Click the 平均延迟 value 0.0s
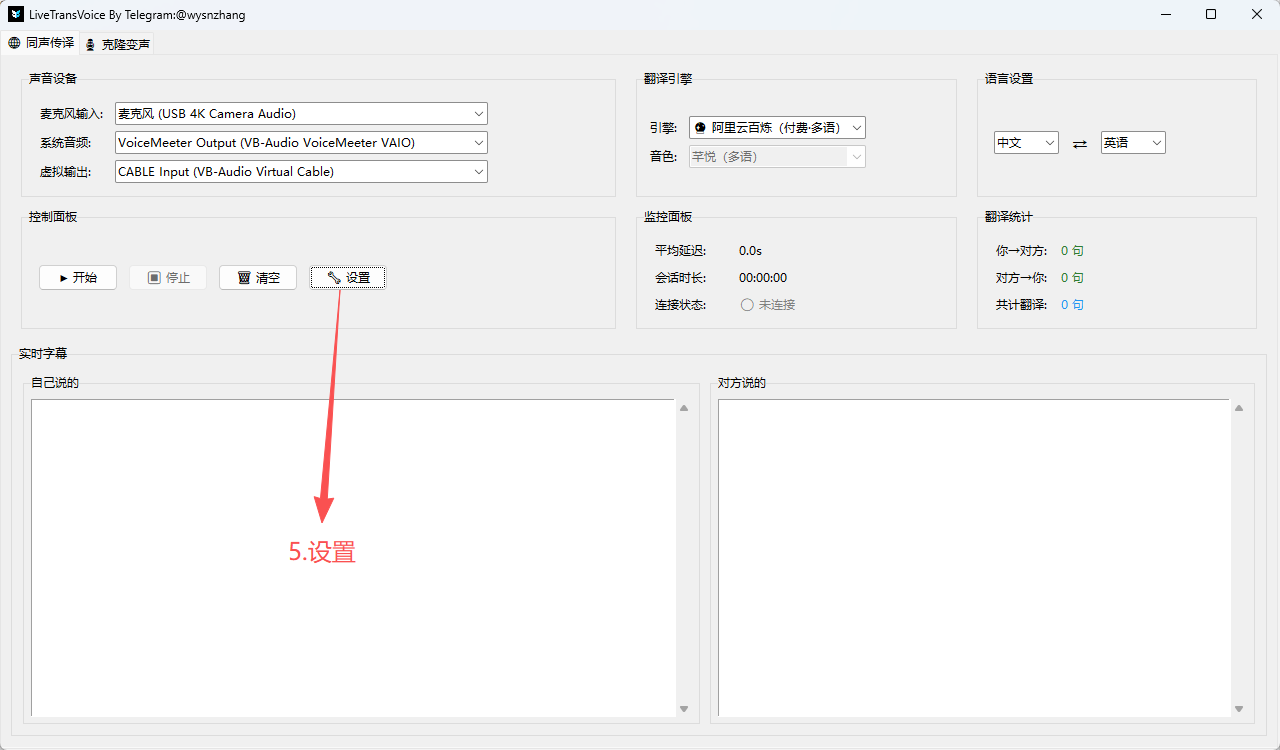This screenshot has height=750, width=1280. pos(750,251)
